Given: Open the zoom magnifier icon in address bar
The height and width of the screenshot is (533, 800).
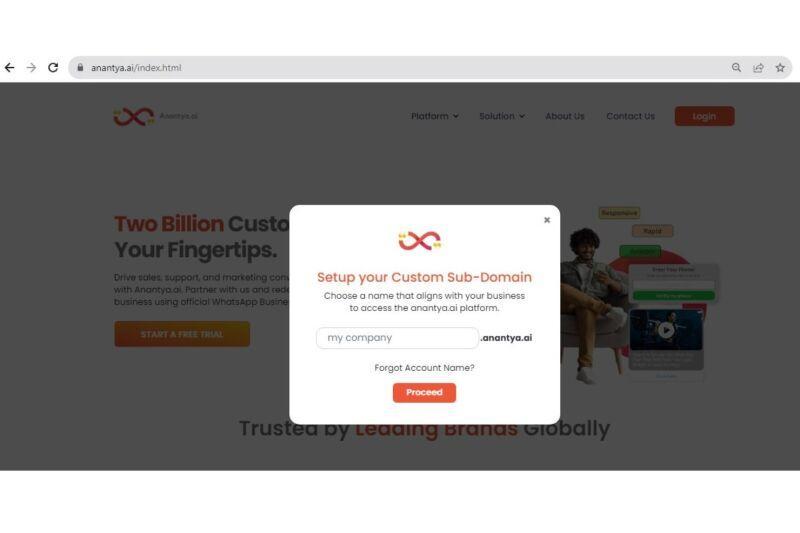Looking at the screenshot, I should [736, 67].
